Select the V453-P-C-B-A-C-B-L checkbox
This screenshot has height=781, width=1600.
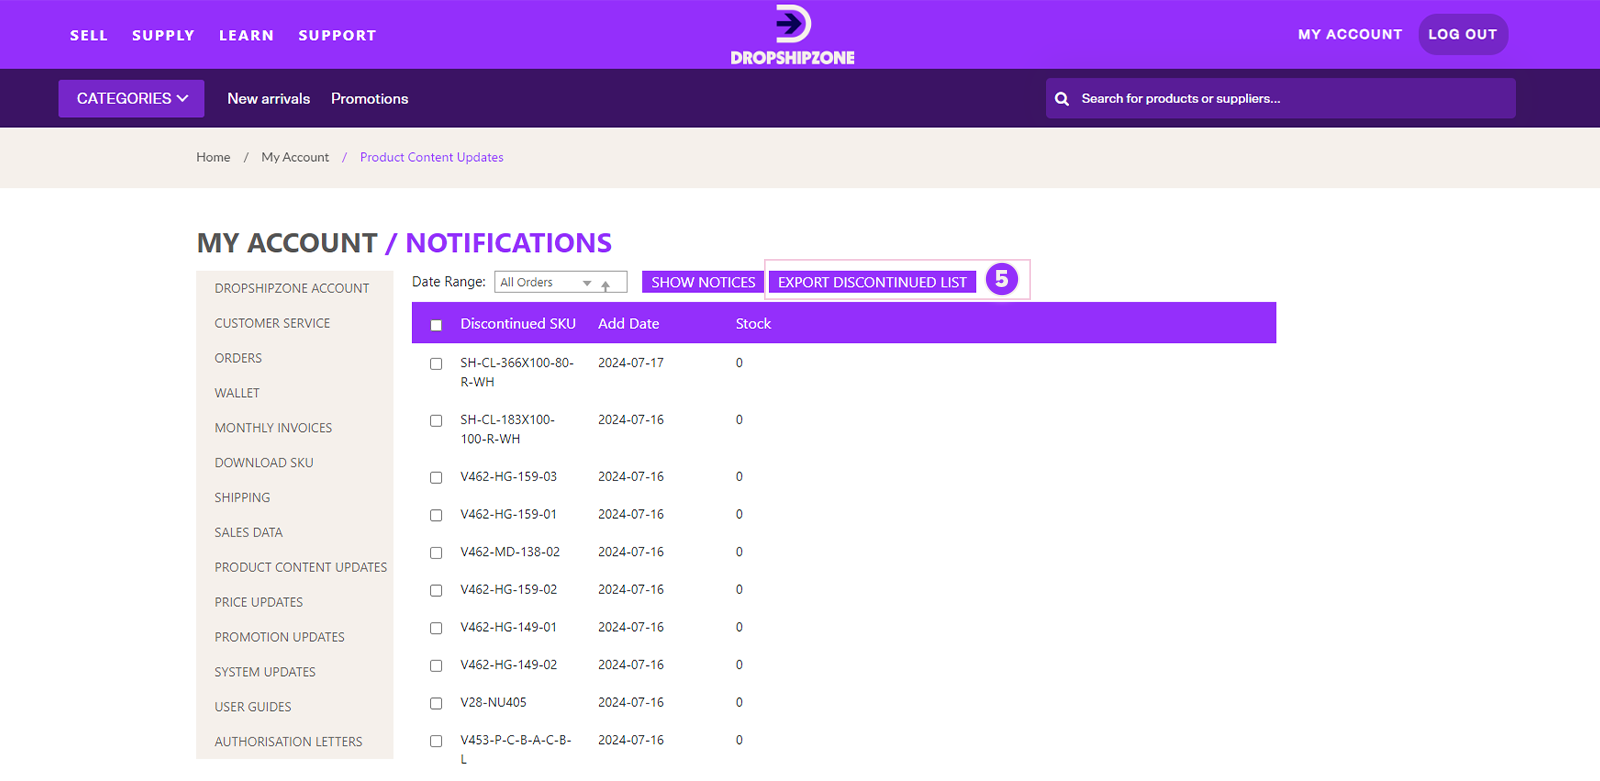pos(436,741)
